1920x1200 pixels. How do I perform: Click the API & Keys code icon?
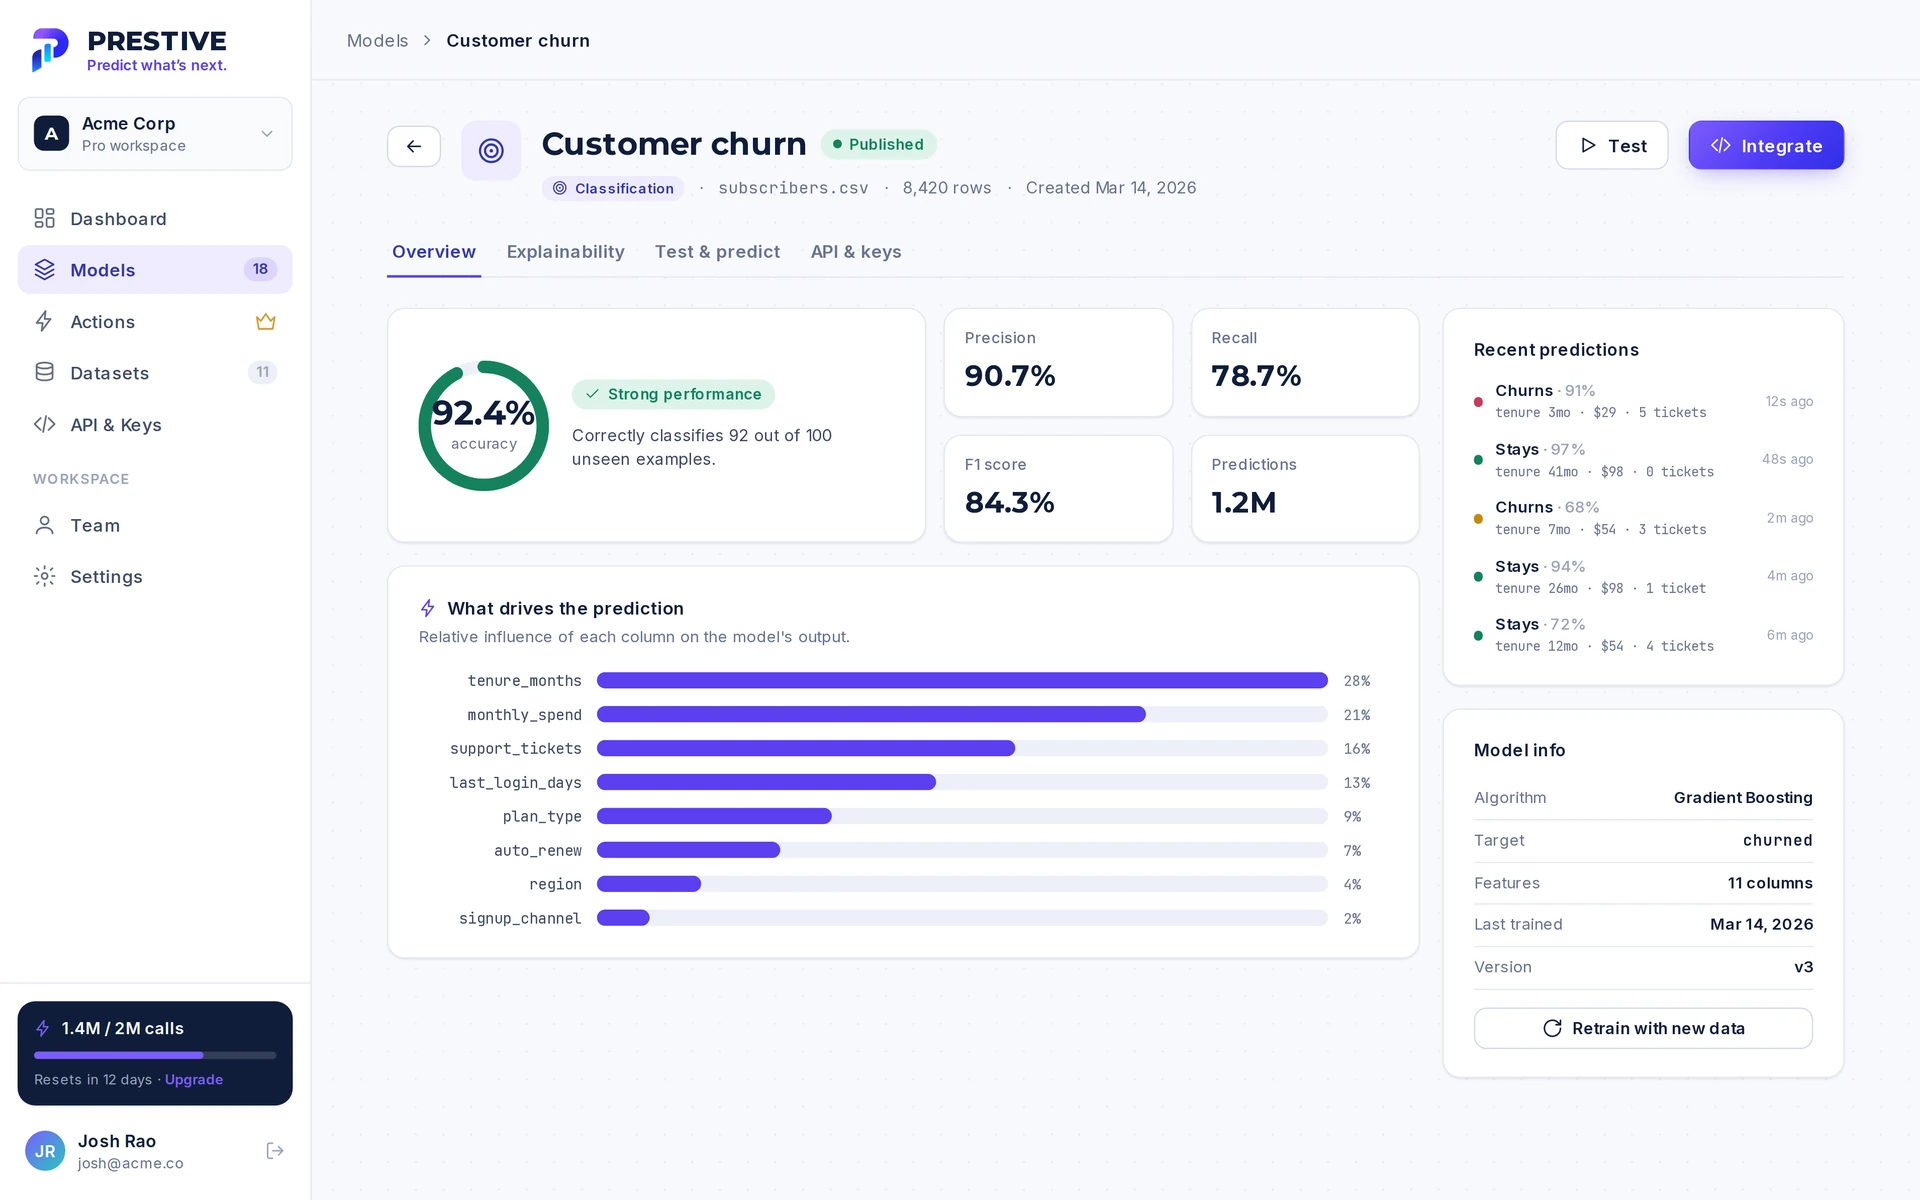point(44,424)
